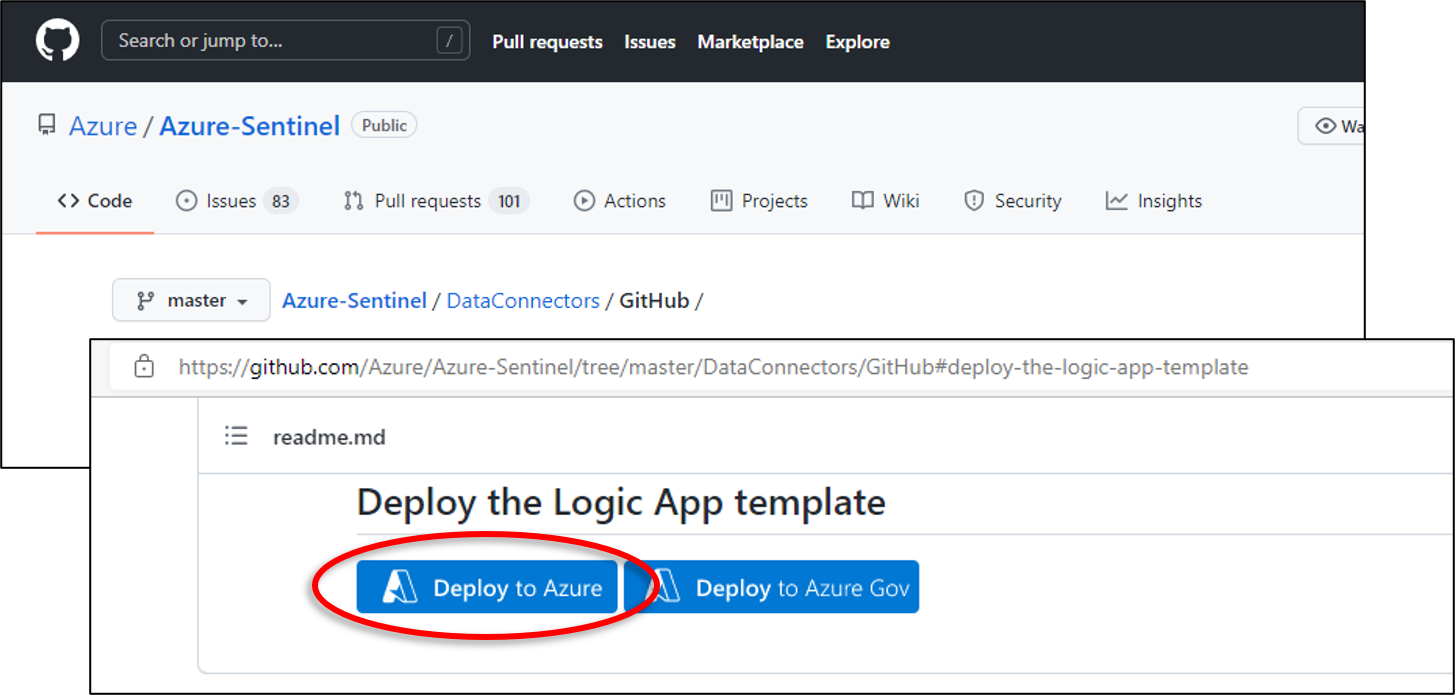Viewport: 1455px width, 695px height.
Task: Open the Security shield icon
Action: [x=974, y=200]
